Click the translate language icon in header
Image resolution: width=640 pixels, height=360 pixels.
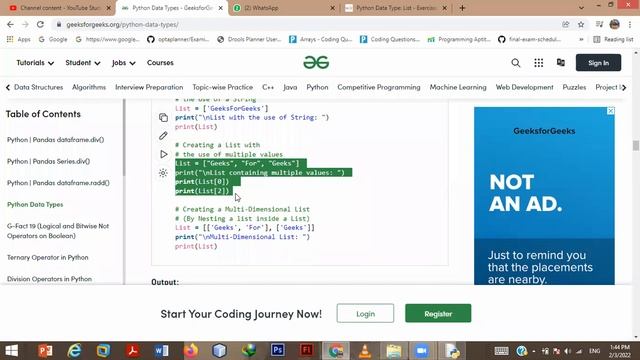coord(561,62)
